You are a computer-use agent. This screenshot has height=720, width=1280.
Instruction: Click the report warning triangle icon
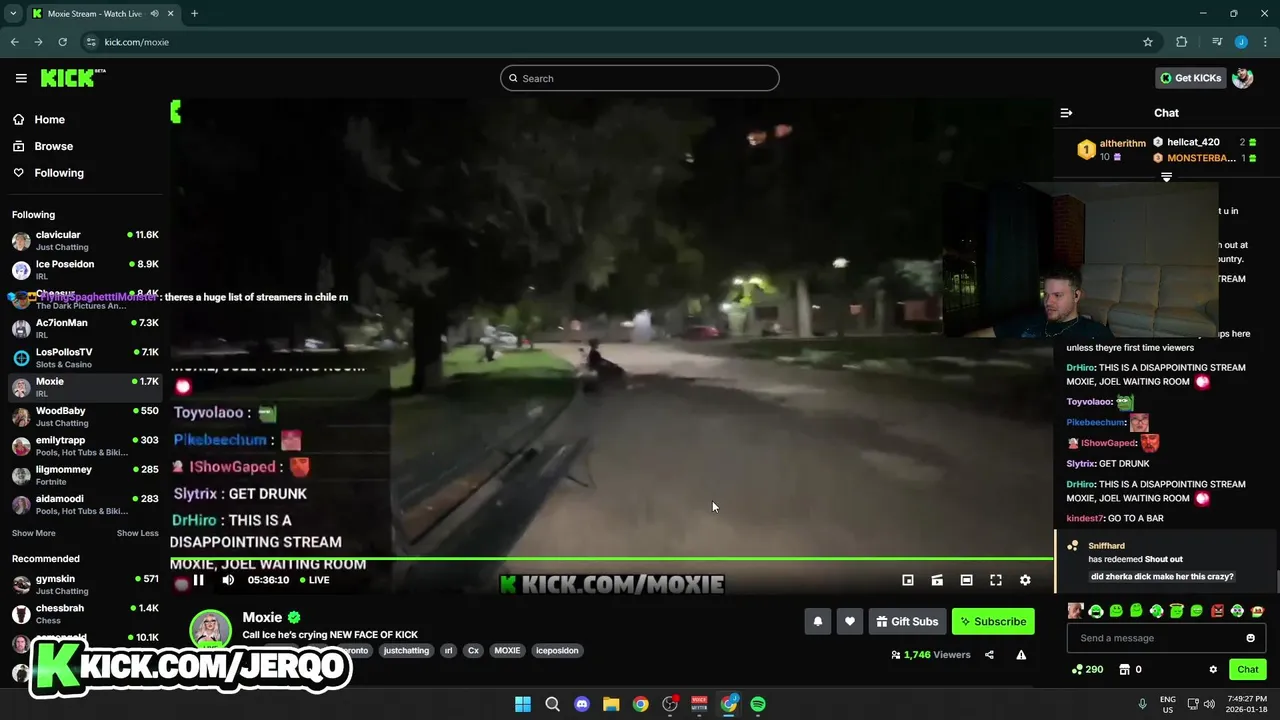[1021, 655]
